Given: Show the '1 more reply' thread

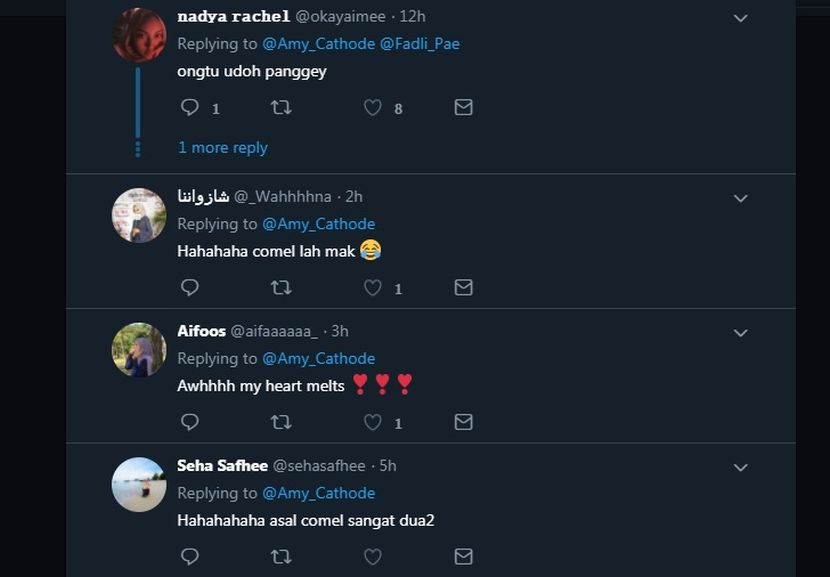Looking at the screenshot, I should click(223, 147).
